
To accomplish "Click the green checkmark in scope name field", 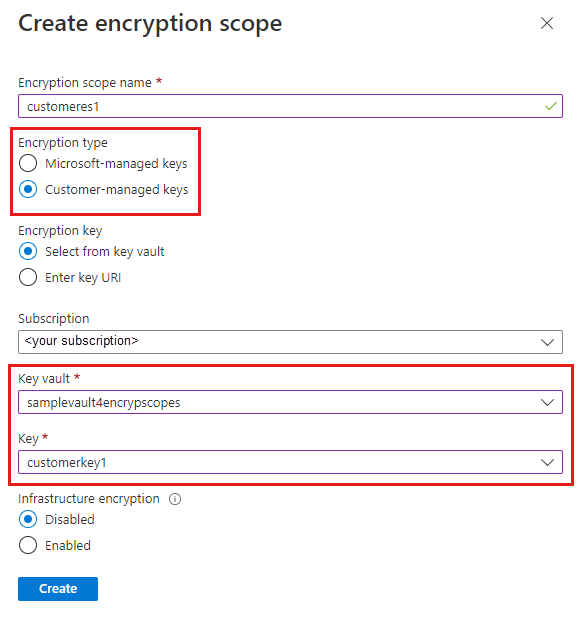I will [550, 106].
